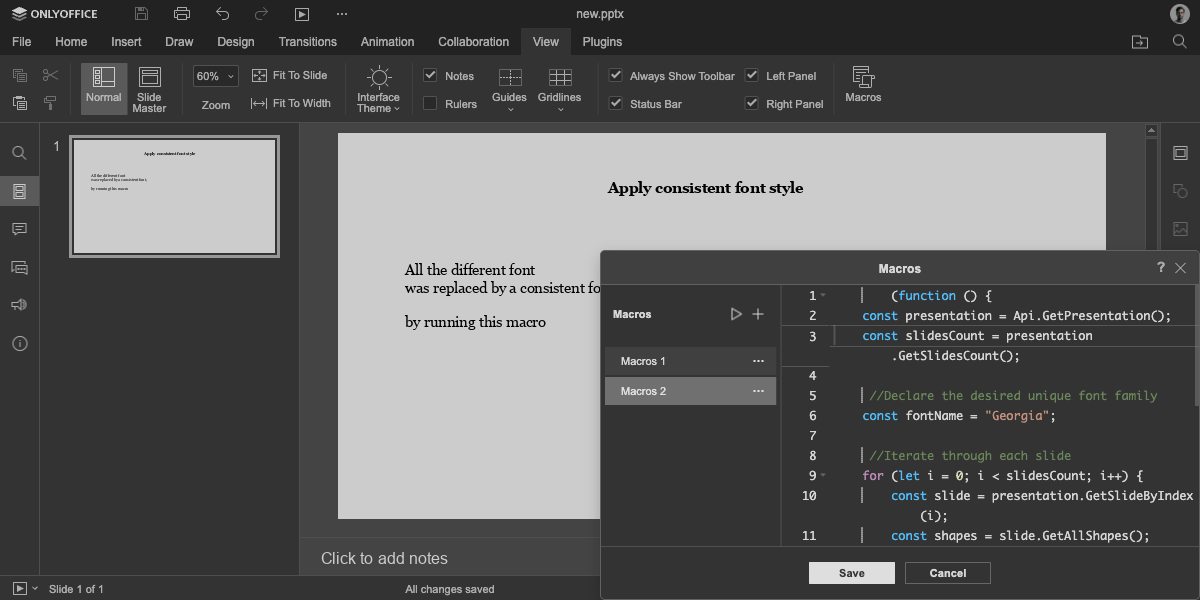The height and width of the screenshot is (600, 1200).
Task: Switch to the Transitions tab
Action: click(308, 42)
